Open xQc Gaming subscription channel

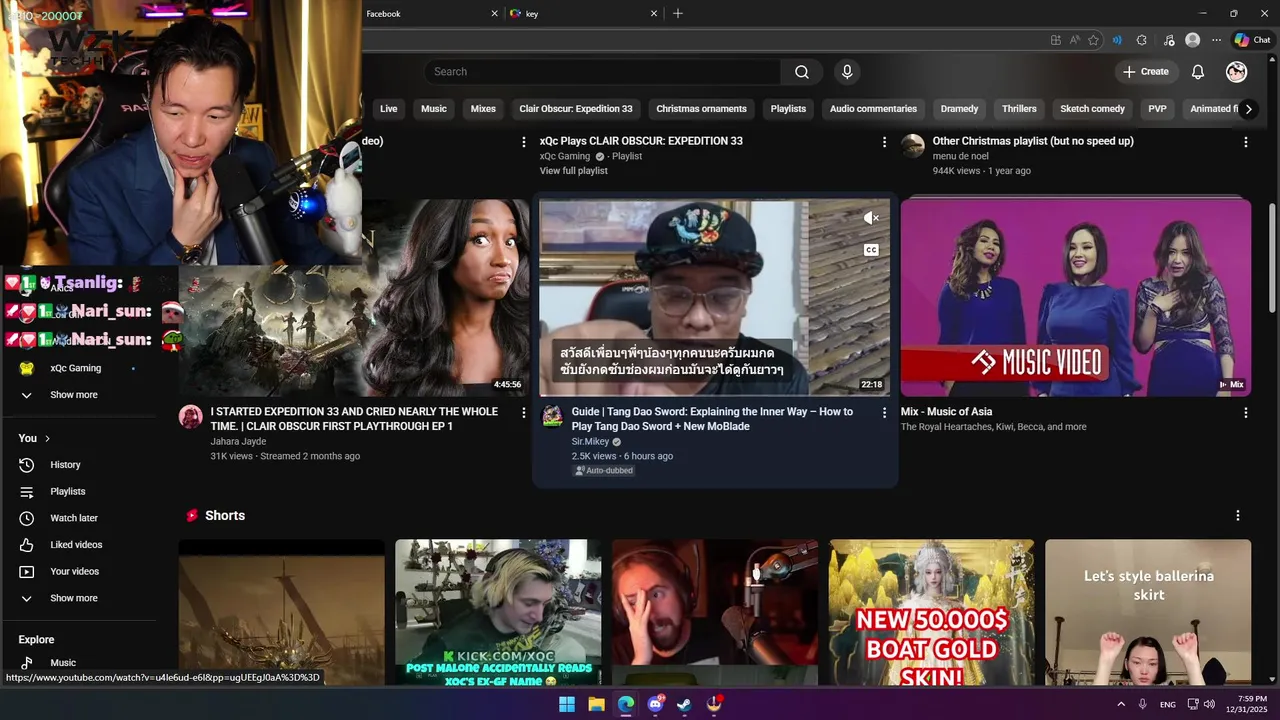pos(75,368)
